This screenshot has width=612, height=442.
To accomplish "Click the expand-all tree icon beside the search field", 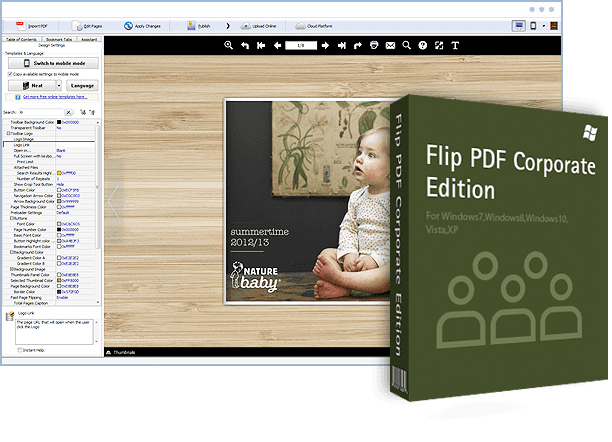I will point(83,112).
